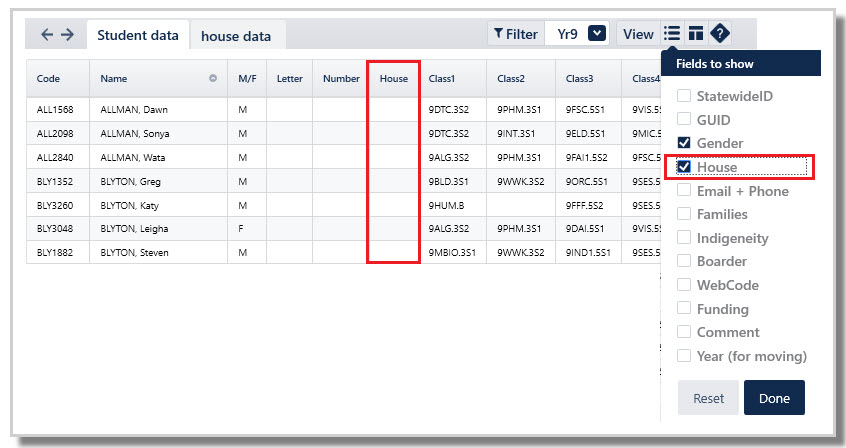Screen dimensions: 846x448
Task: Click the Class2 column header
Action: 521,78
